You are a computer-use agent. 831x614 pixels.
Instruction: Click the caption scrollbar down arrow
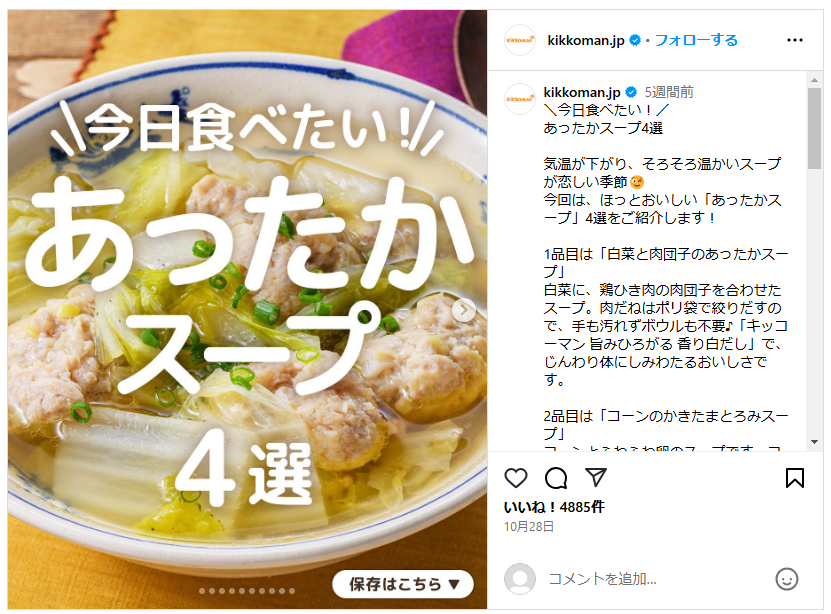(814, 442)
